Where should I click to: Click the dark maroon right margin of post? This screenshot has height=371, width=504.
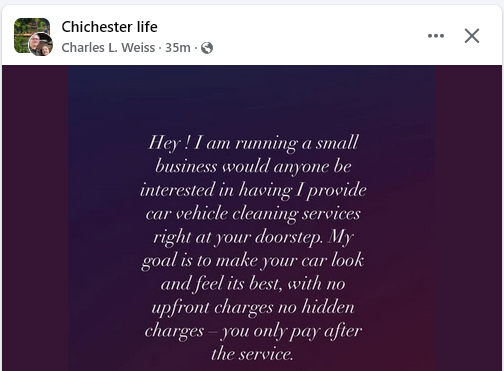tap(468, 218)
